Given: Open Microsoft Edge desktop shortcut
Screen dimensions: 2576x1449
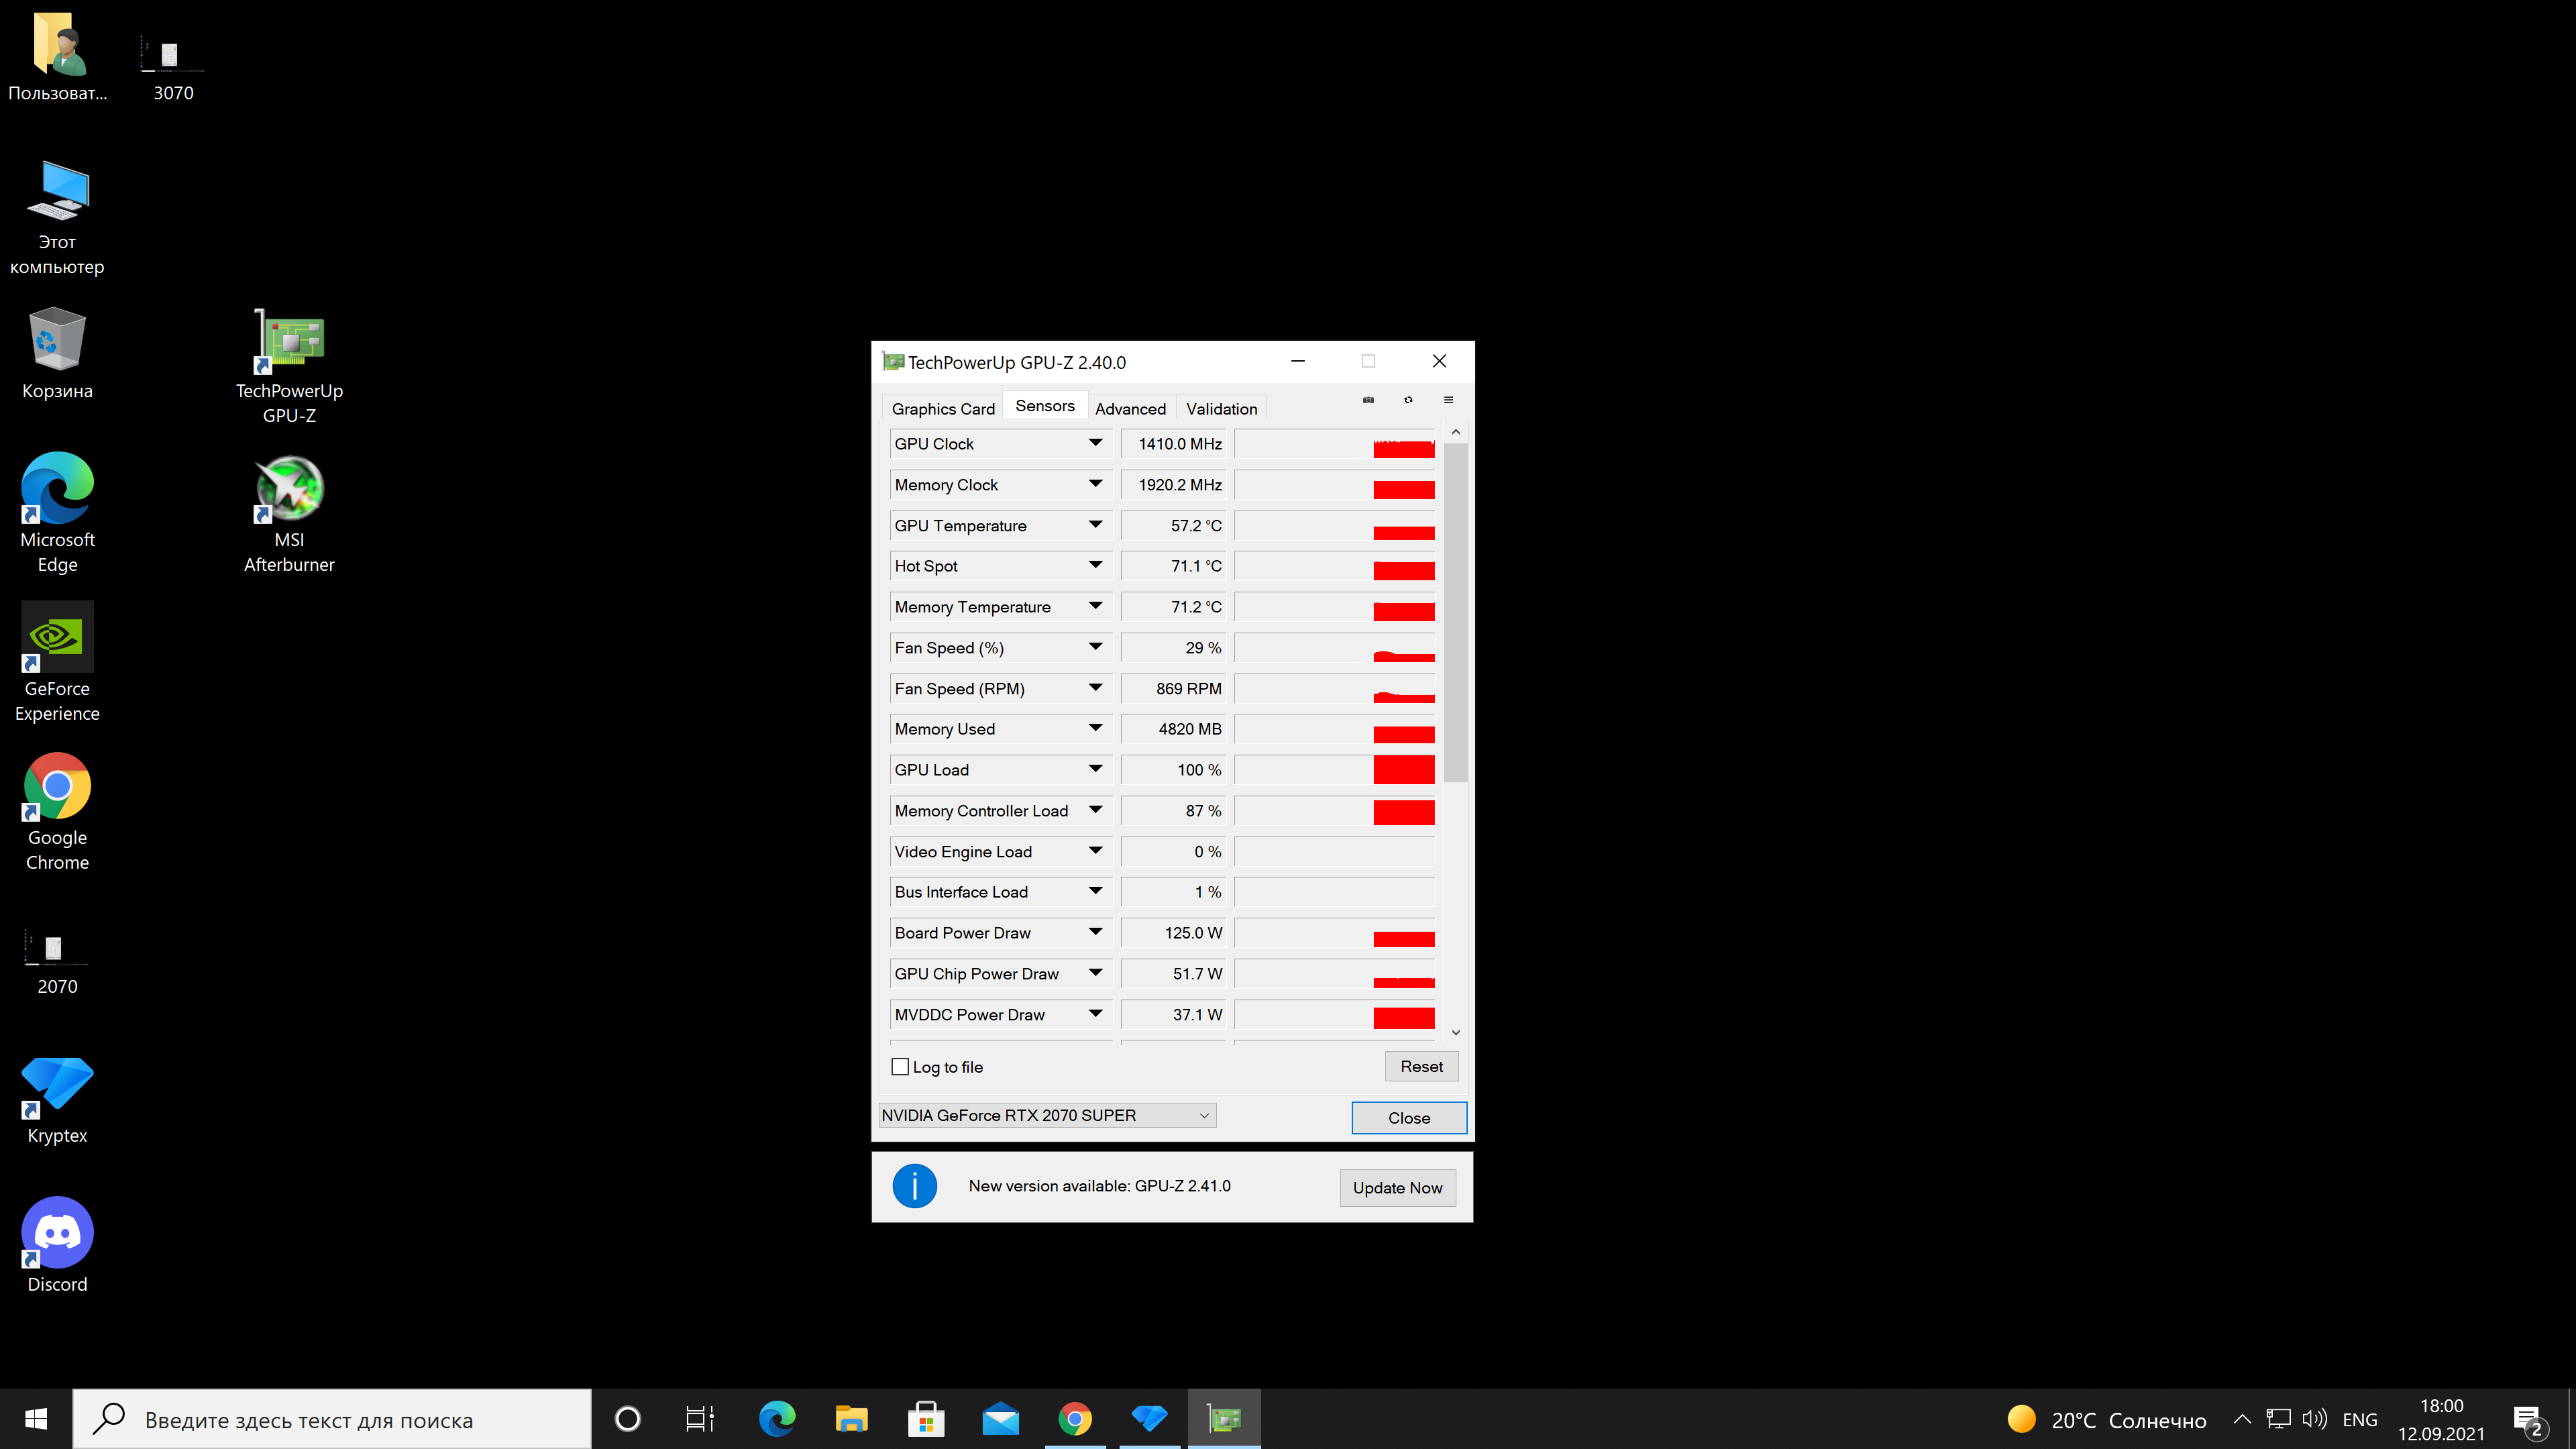Looking at the screenshot, I should pyautogui.click(x=57, y=514).
